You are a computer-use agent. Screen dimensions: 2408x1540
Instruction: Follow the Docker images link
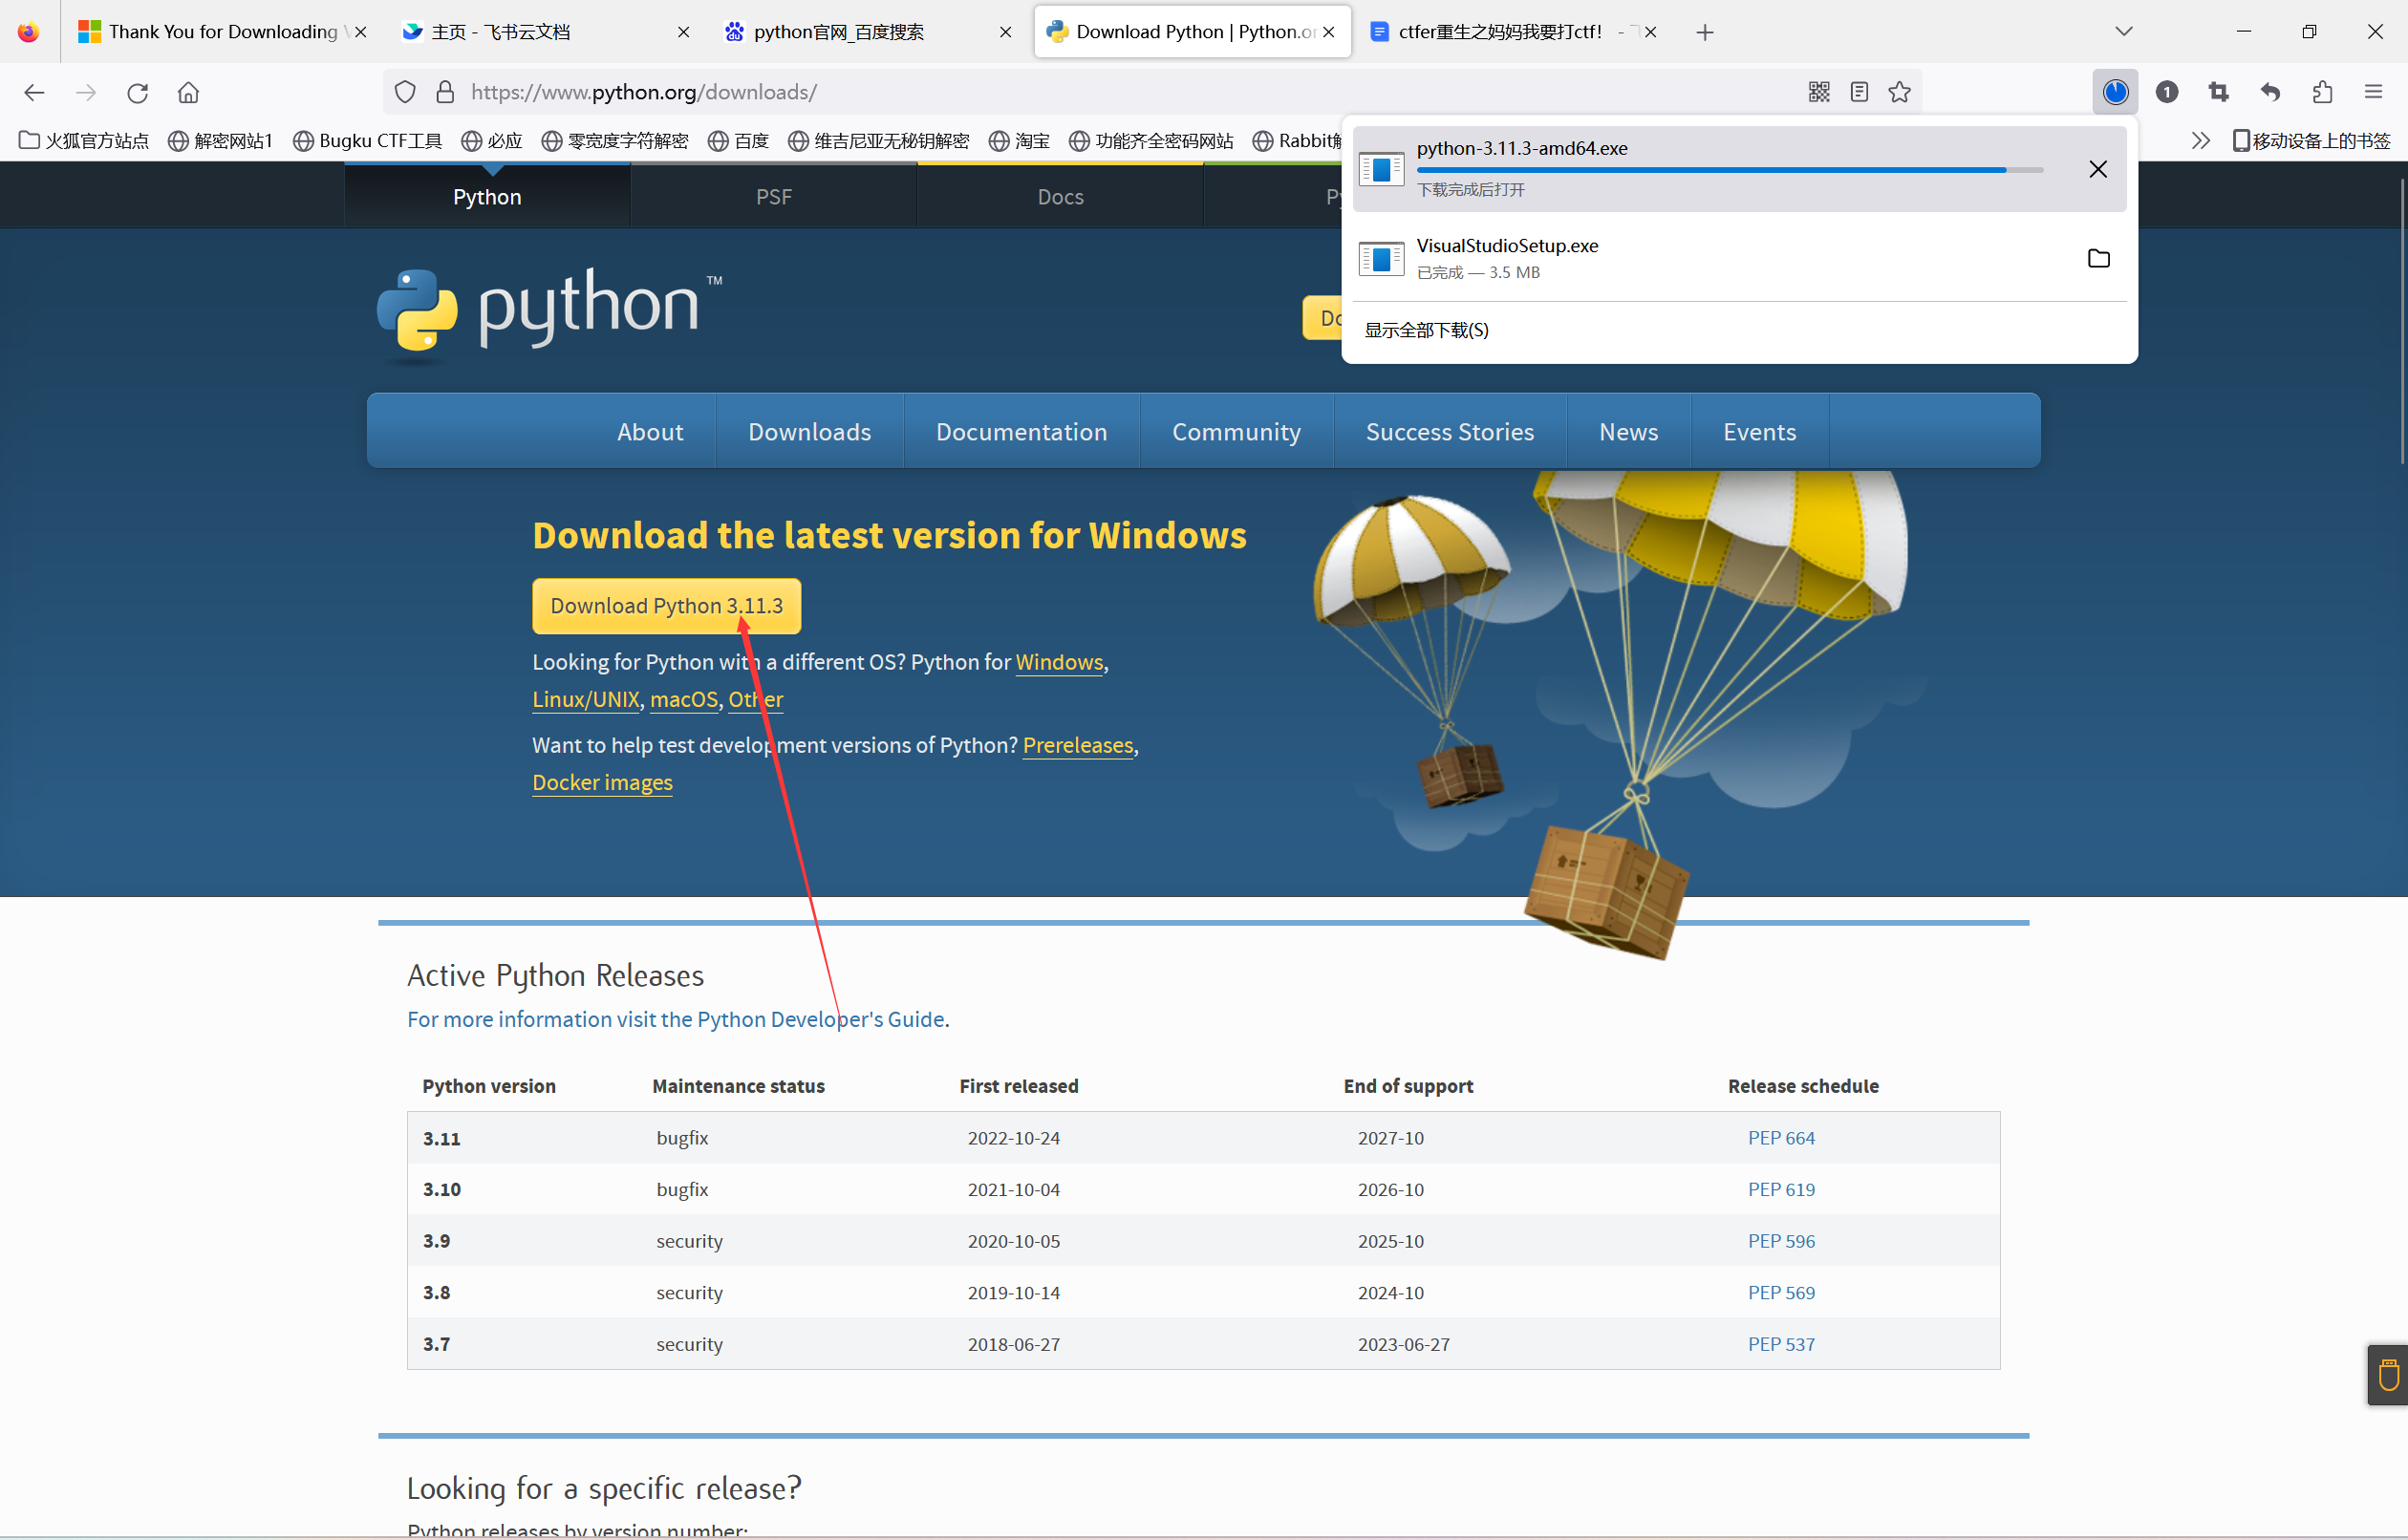[x=602, y=782]
